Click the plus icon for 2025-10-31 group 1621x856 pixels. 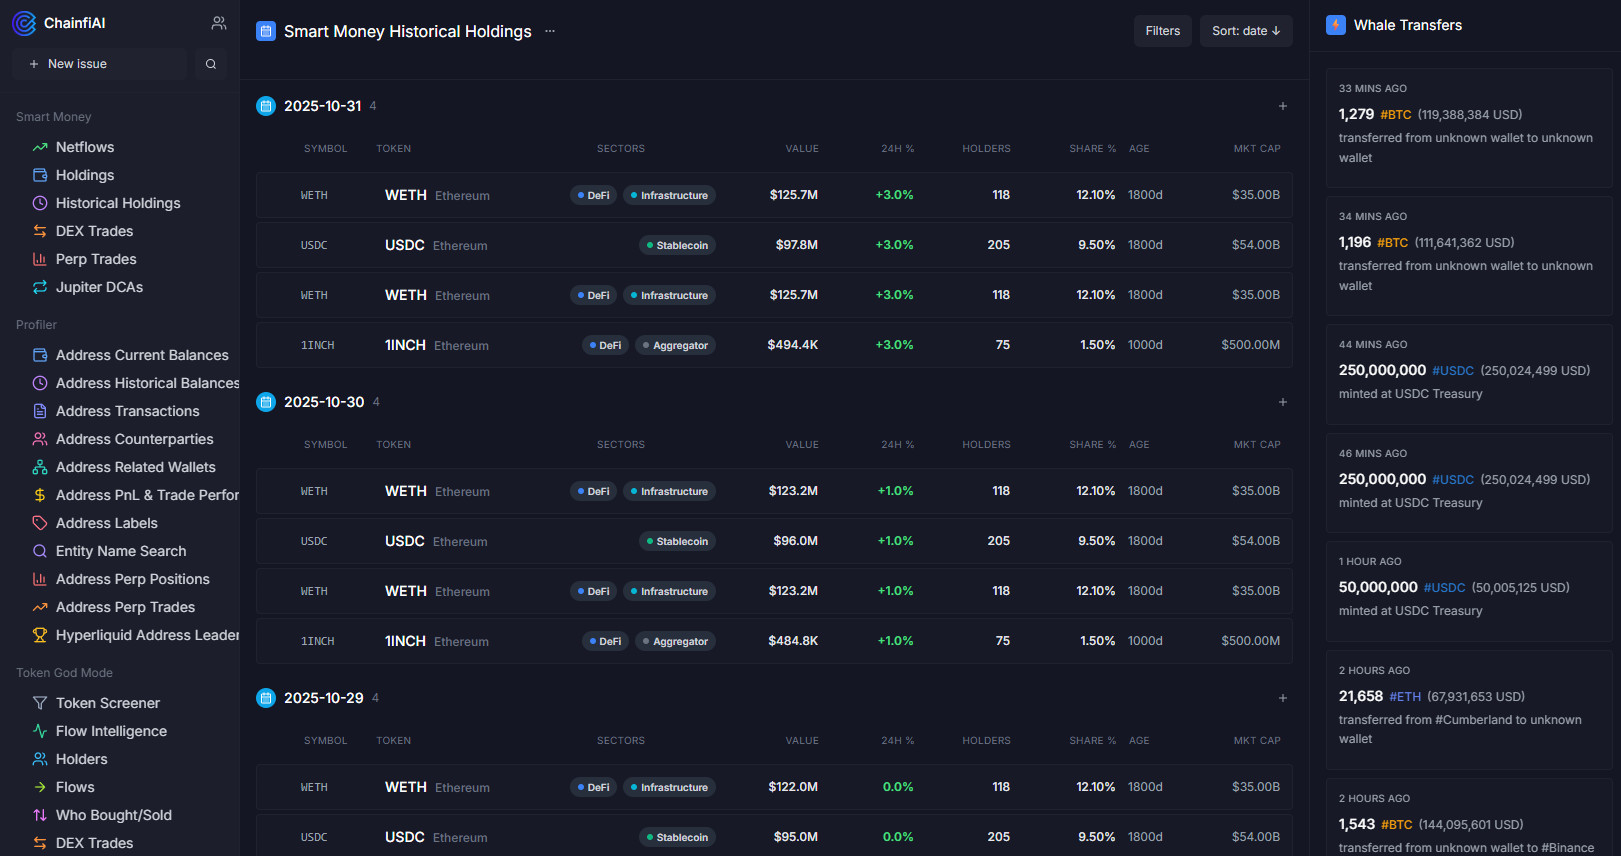coord(1283,106)
